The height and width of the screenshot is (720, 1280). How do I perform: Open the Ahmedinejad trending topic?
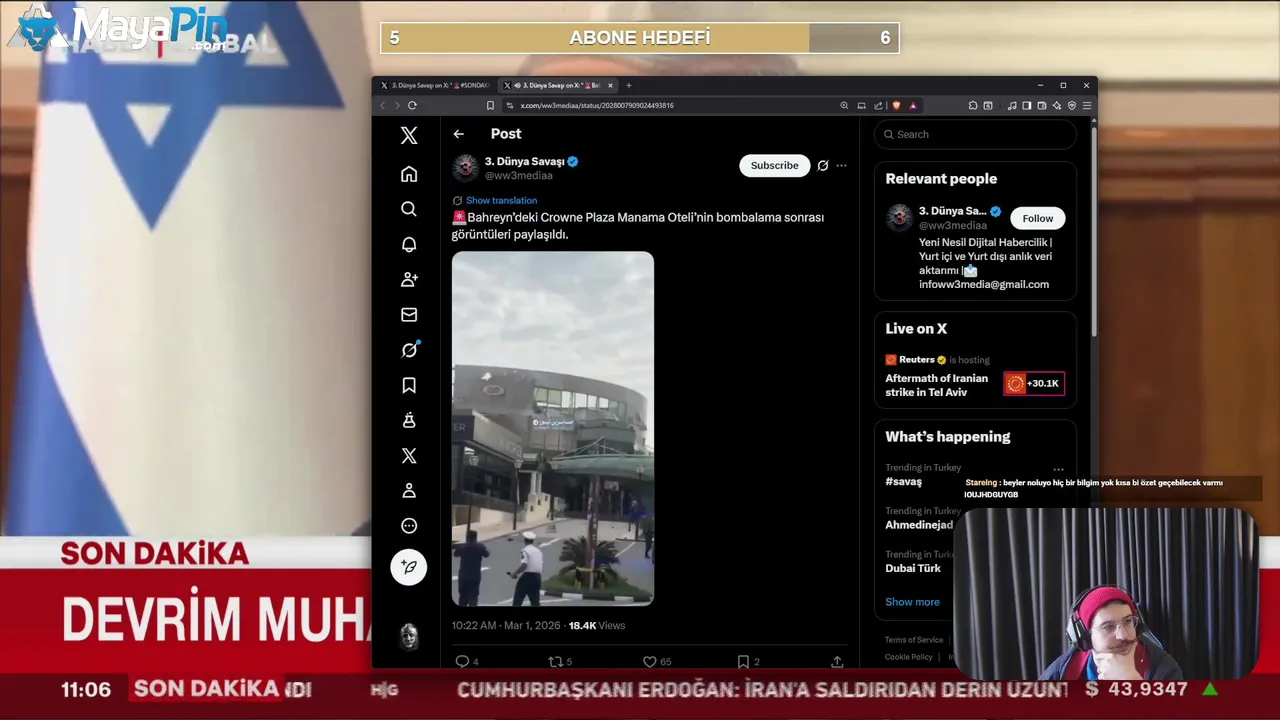click(x=919, y=525)
